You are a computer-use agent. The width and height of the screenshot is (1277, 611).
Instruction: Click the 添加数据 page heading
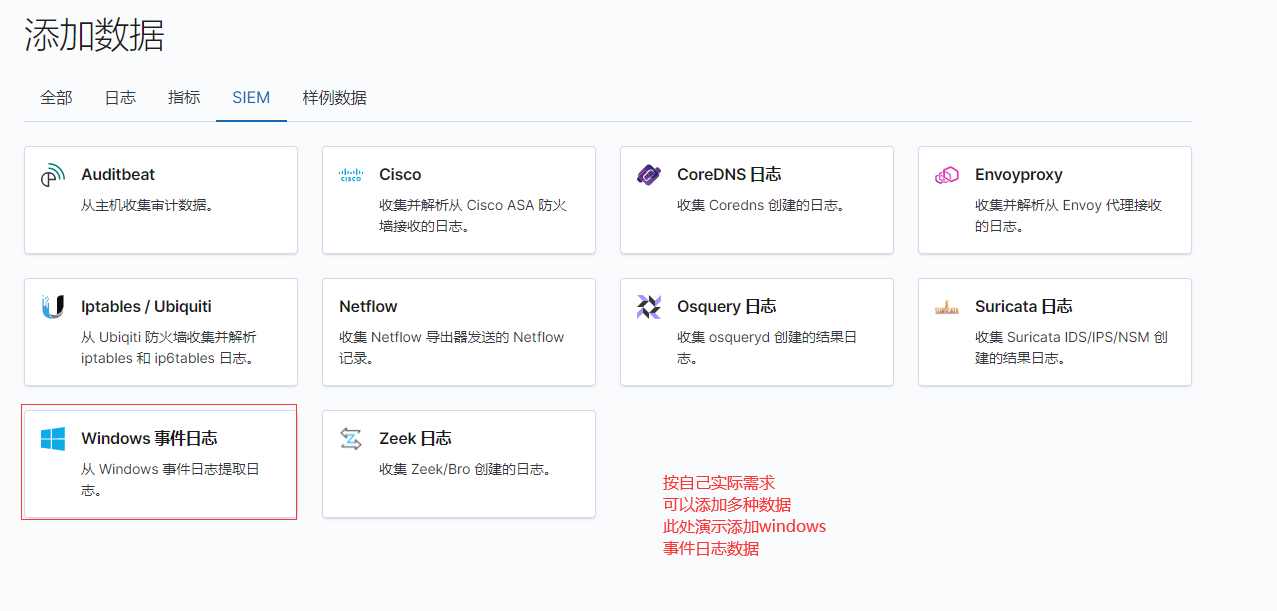94,35
